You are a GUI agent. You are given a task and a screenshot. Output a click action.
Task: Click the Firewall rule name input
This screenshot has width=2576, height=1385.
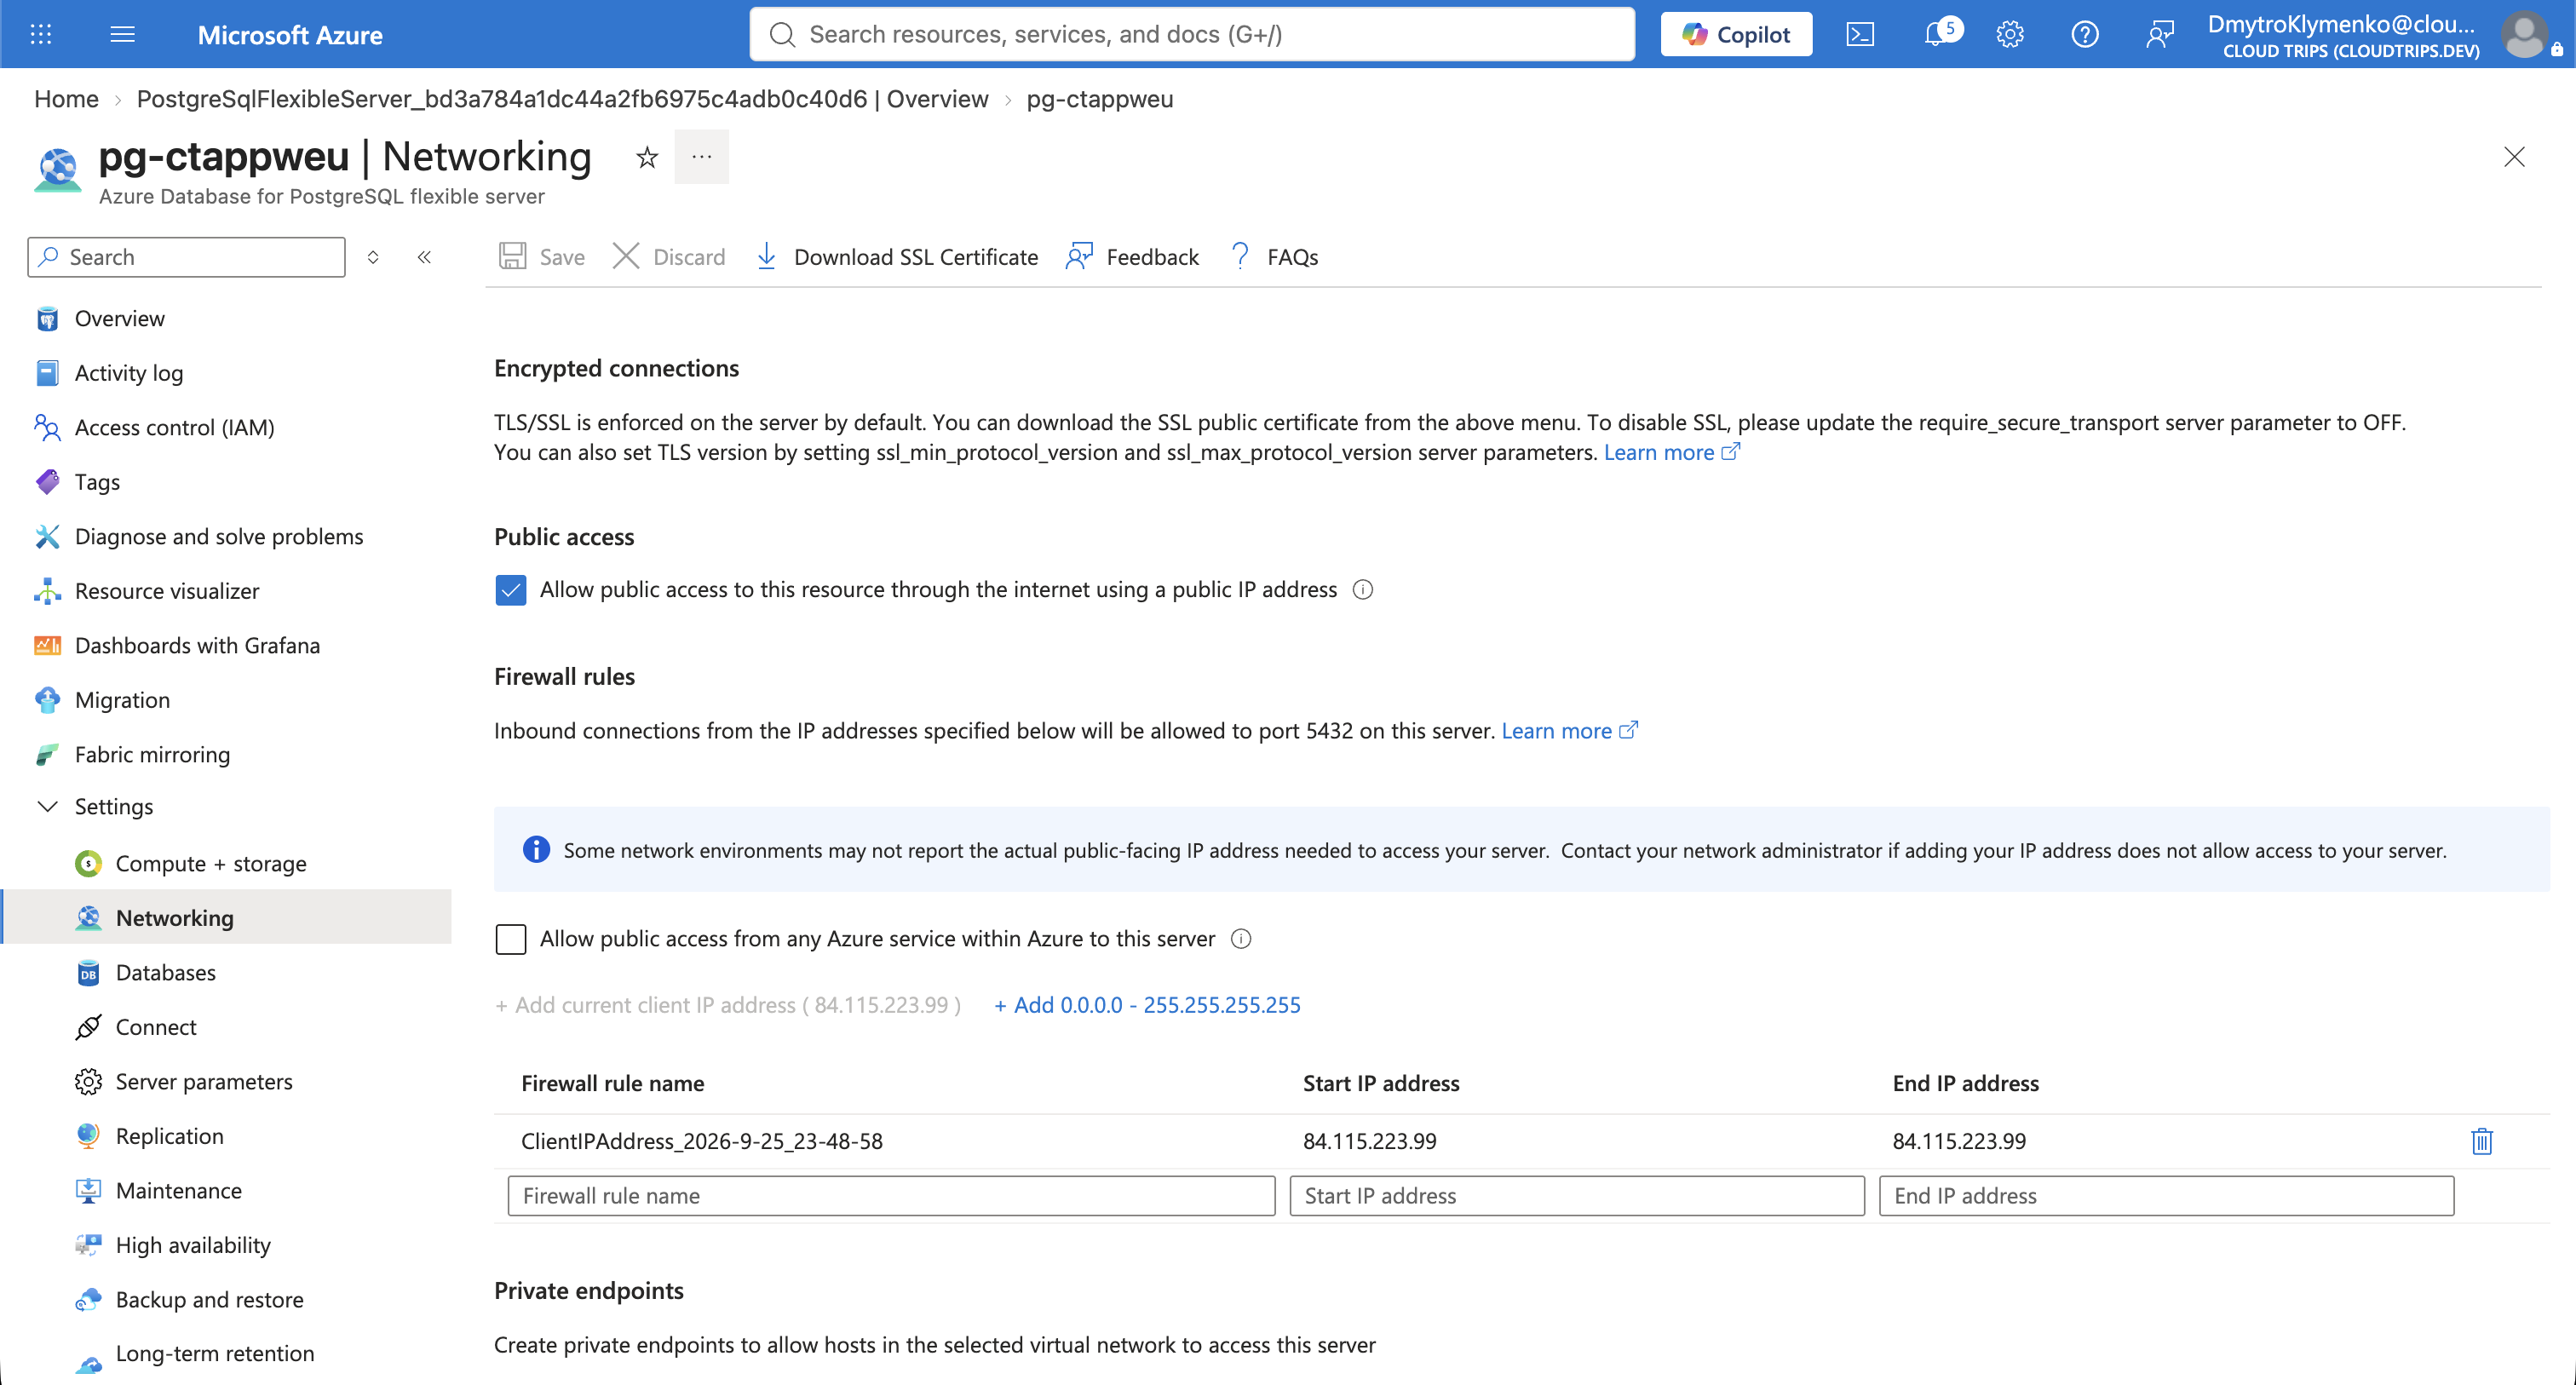pyautogui.click(x=891, y=1196)
